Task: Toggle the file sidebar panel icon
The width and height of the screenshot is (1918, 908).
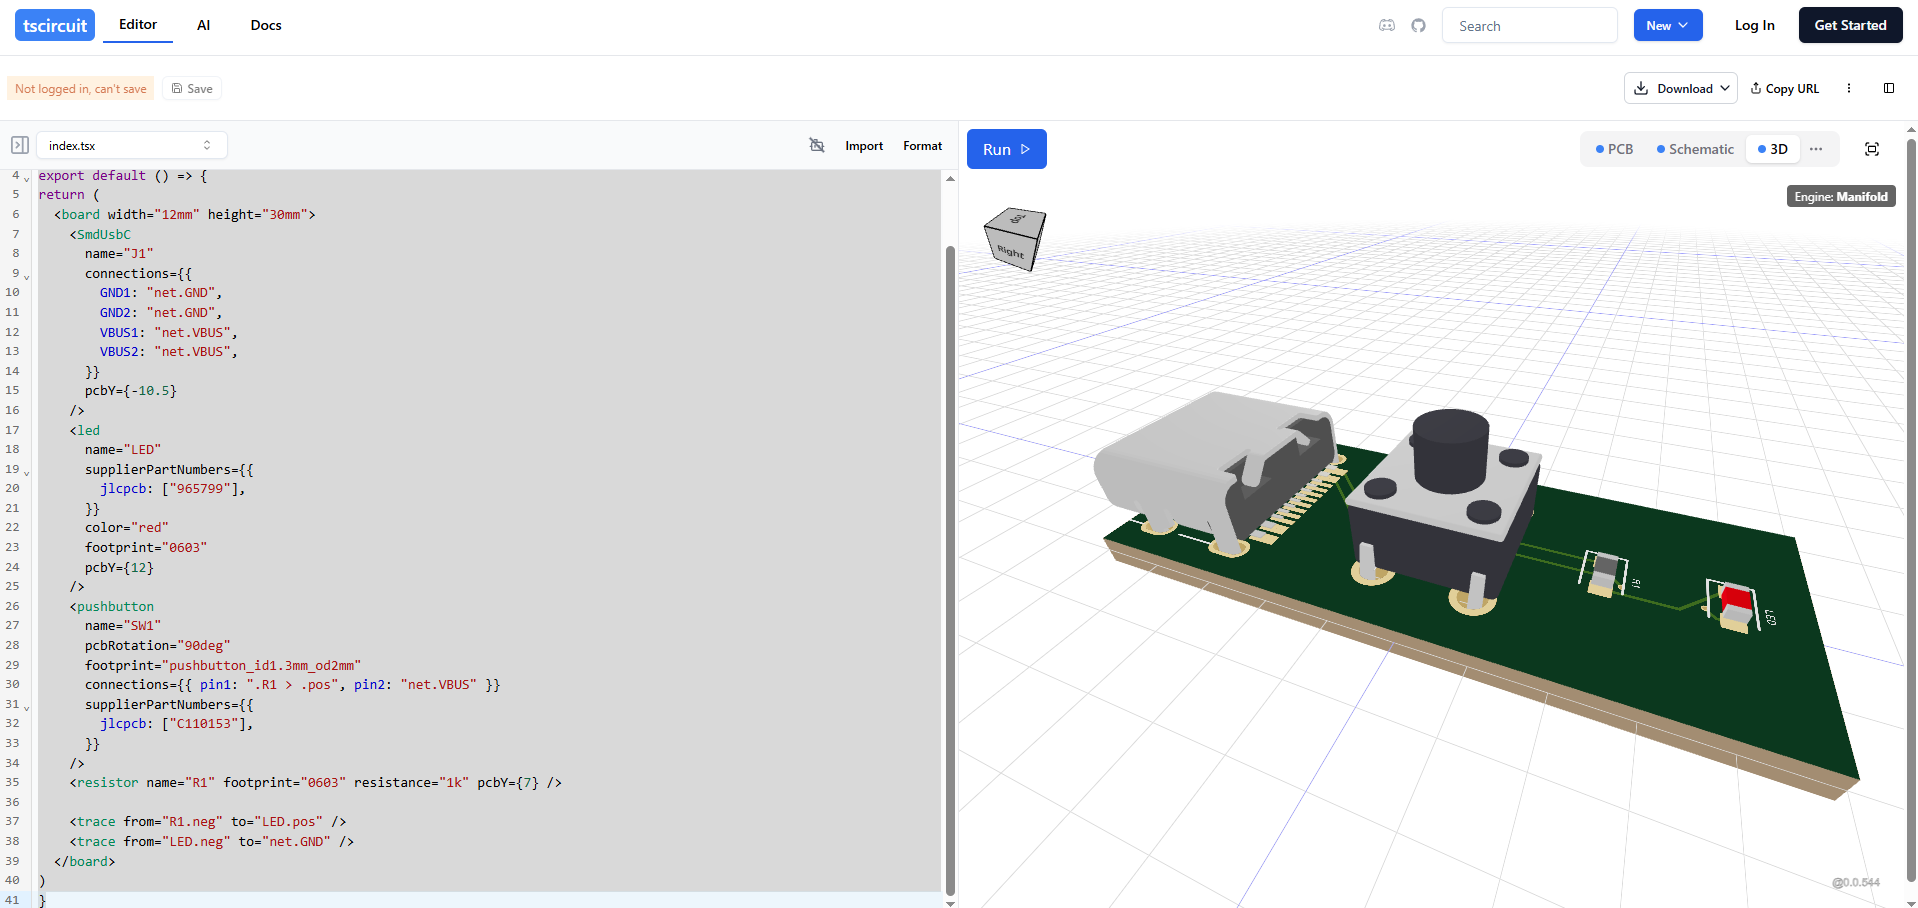Action: [x=20, y=145]
